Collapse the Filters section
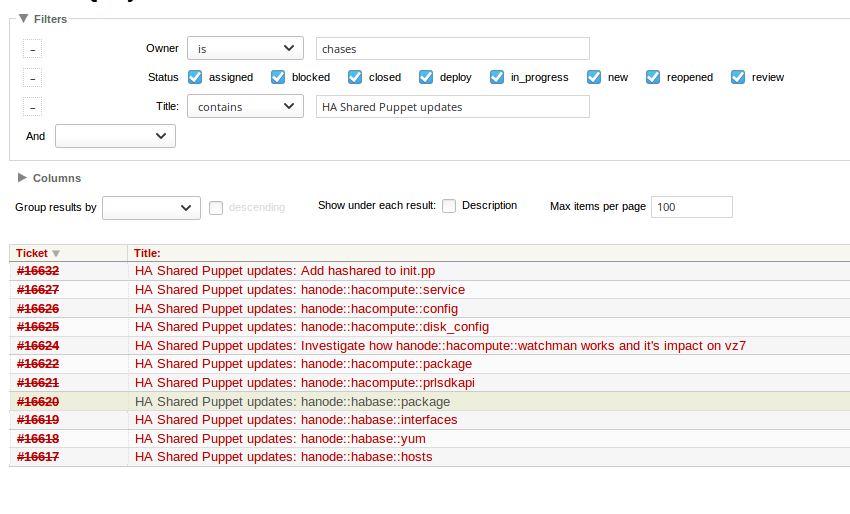The width and height of the screenshot is (850, 514). tap(47, 19)
